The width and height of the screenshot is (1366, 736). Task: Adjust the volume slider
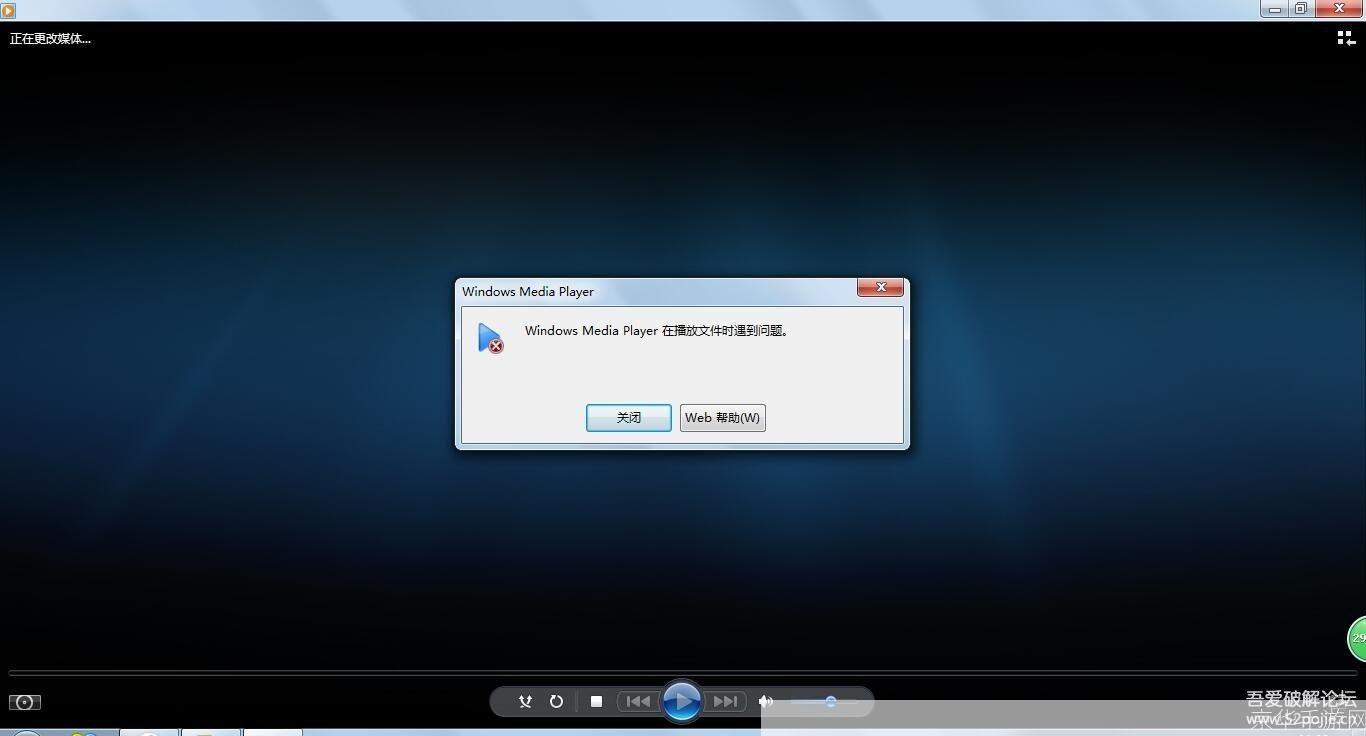coord(825,702)
